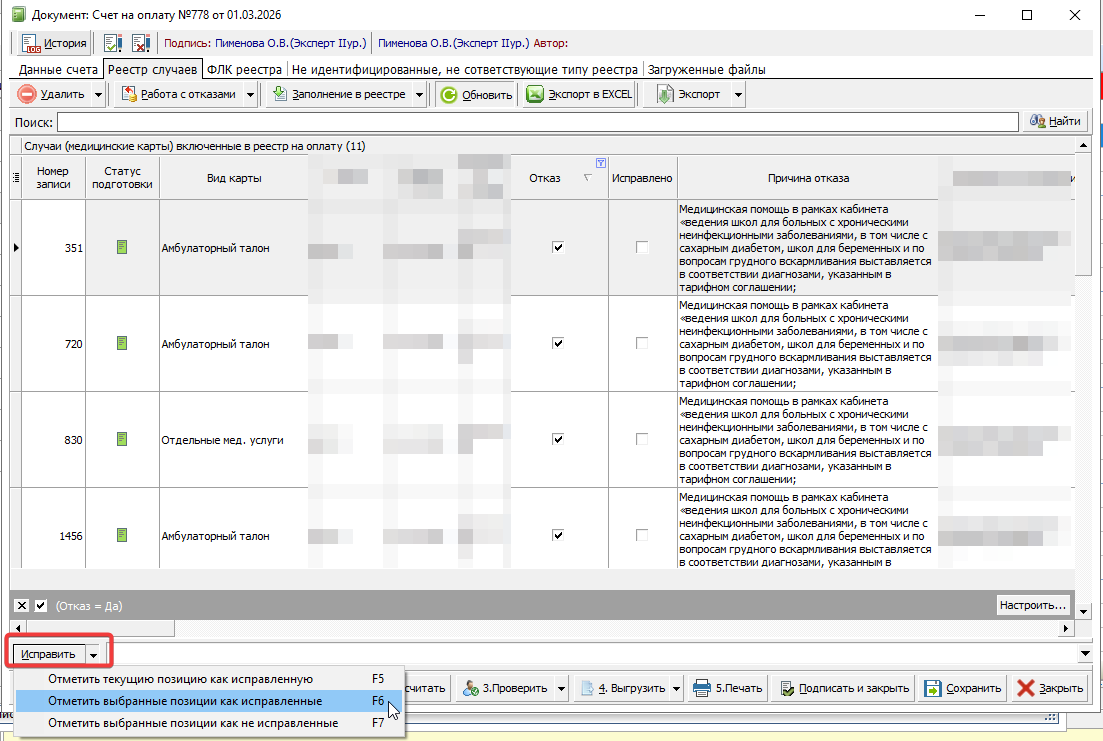Click the Обновить refresh button
Viewport: 1103px width, 741px height.
(x=476, y=95)
